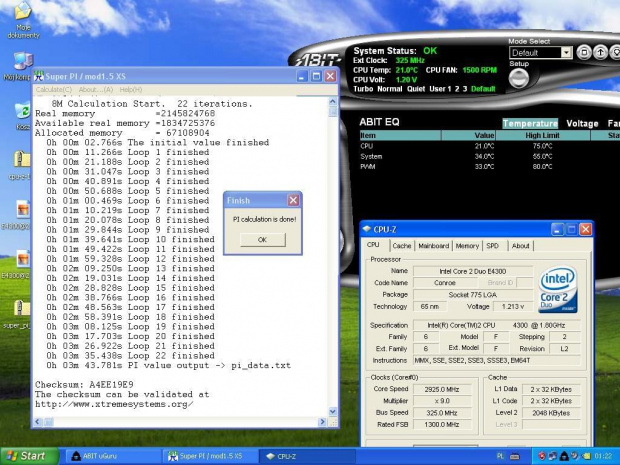Click the red security shield tray icon
This screenshot has height=465, width=620.
pos(542,456)
